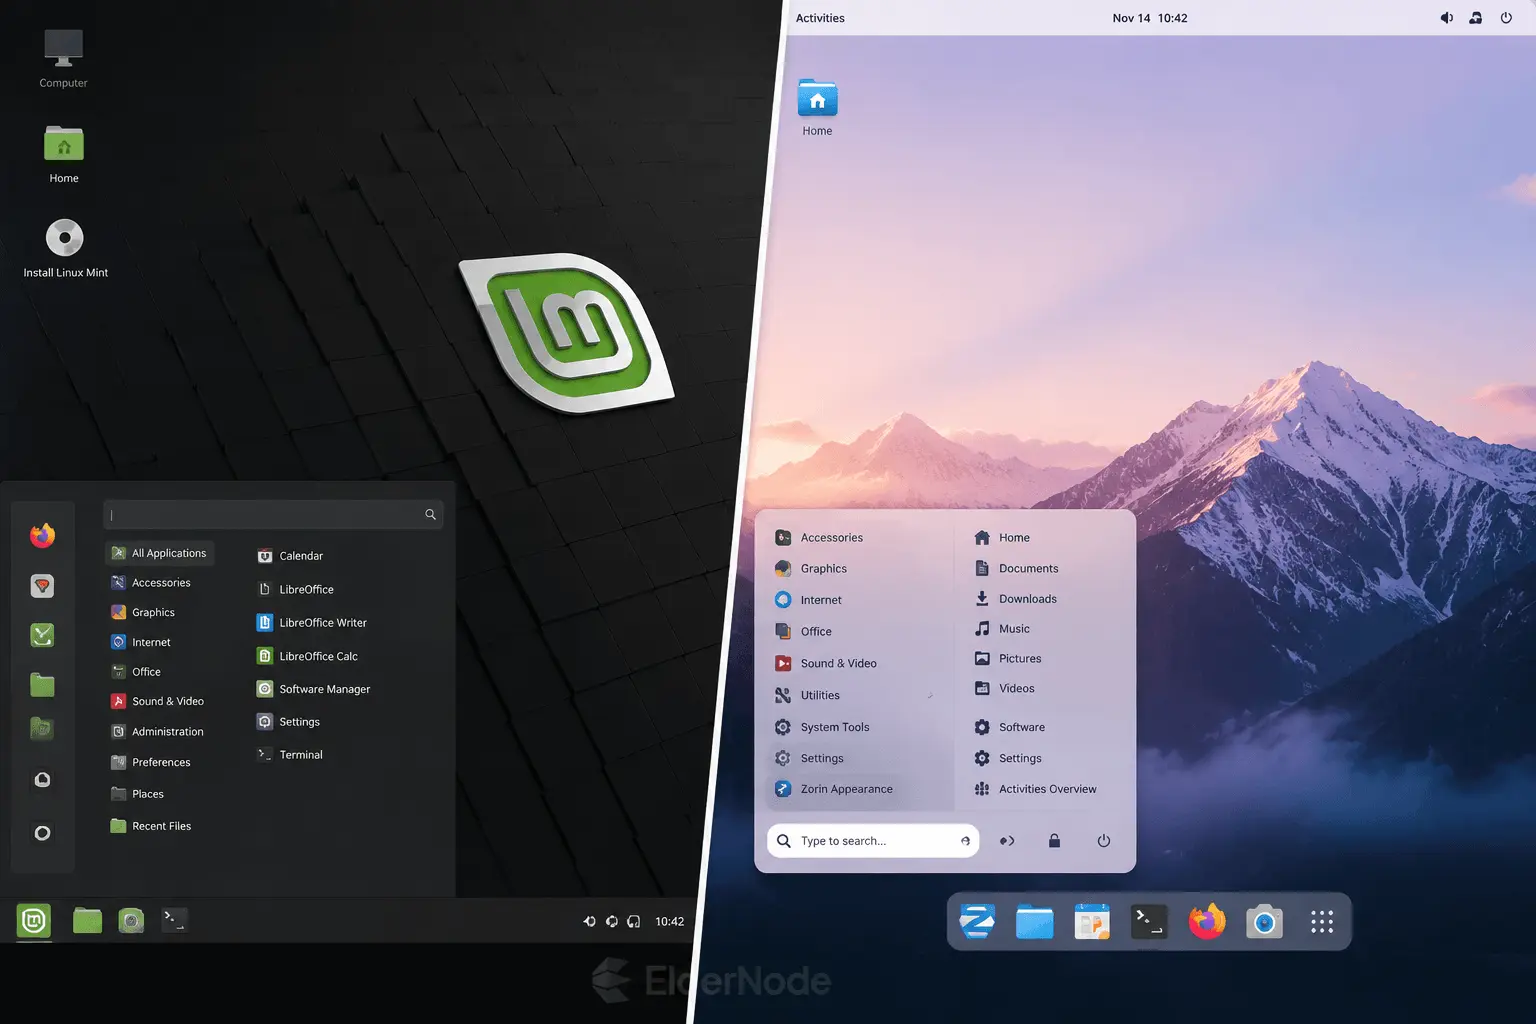Image resolution: width=1536 pixels, height=1024 pixels.
Task: Select Office category in Mint menu
Action: pyautogui.click(x=135, y=672)
